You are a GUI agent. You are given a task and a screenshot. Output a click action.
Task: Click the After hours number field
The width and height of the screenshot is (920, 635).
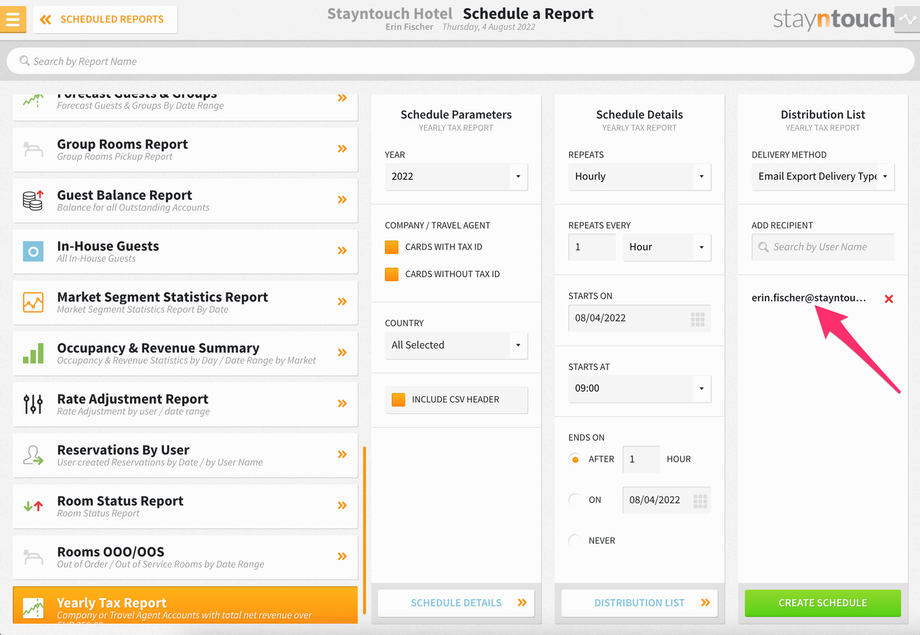[x=641, y=460]
